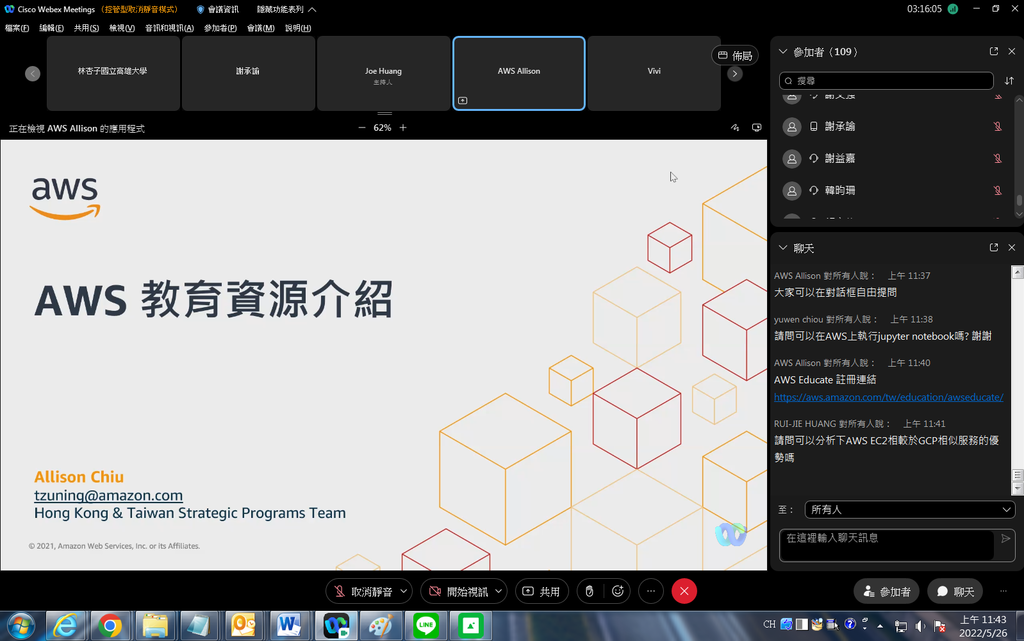Collapse the 參加者 participants panel
This screenshot has height=641, width=1024.
coord(783,52)
